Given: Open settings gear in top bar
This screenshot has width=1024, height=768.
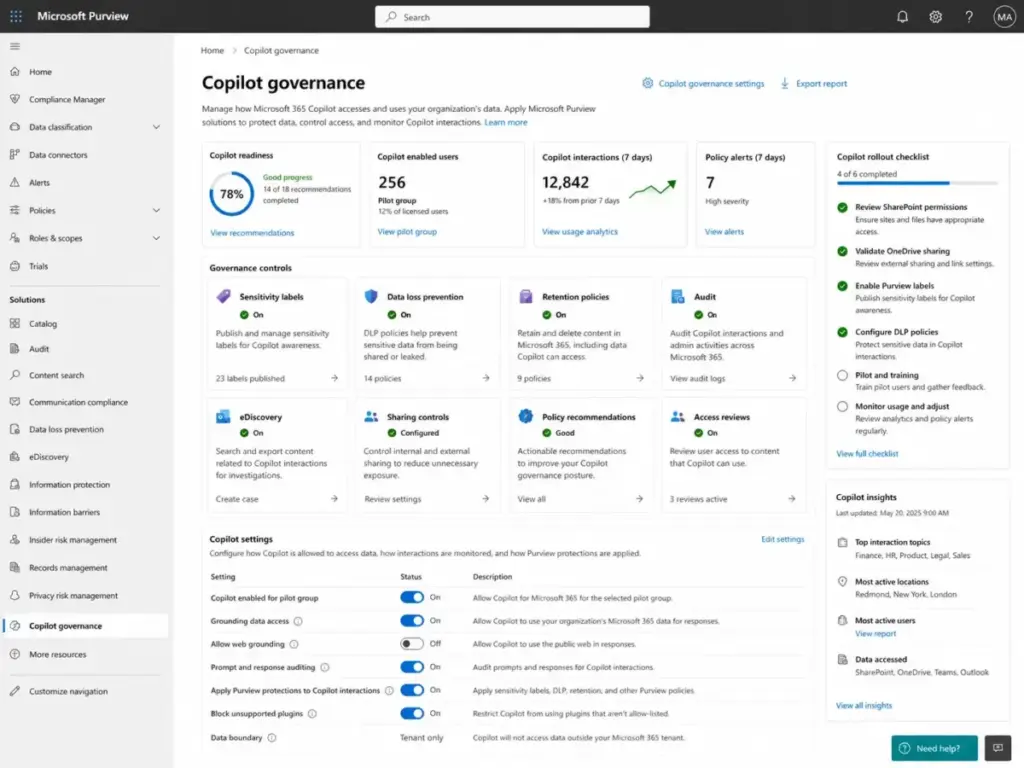Looking at the screenshot, I should [x=935, y=17].
